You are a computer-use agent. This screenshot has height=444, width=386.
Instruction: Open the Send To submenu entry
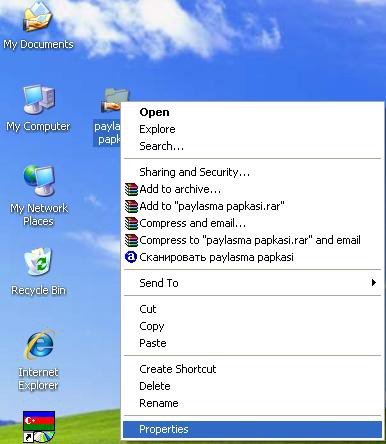(x=252, y=283)
